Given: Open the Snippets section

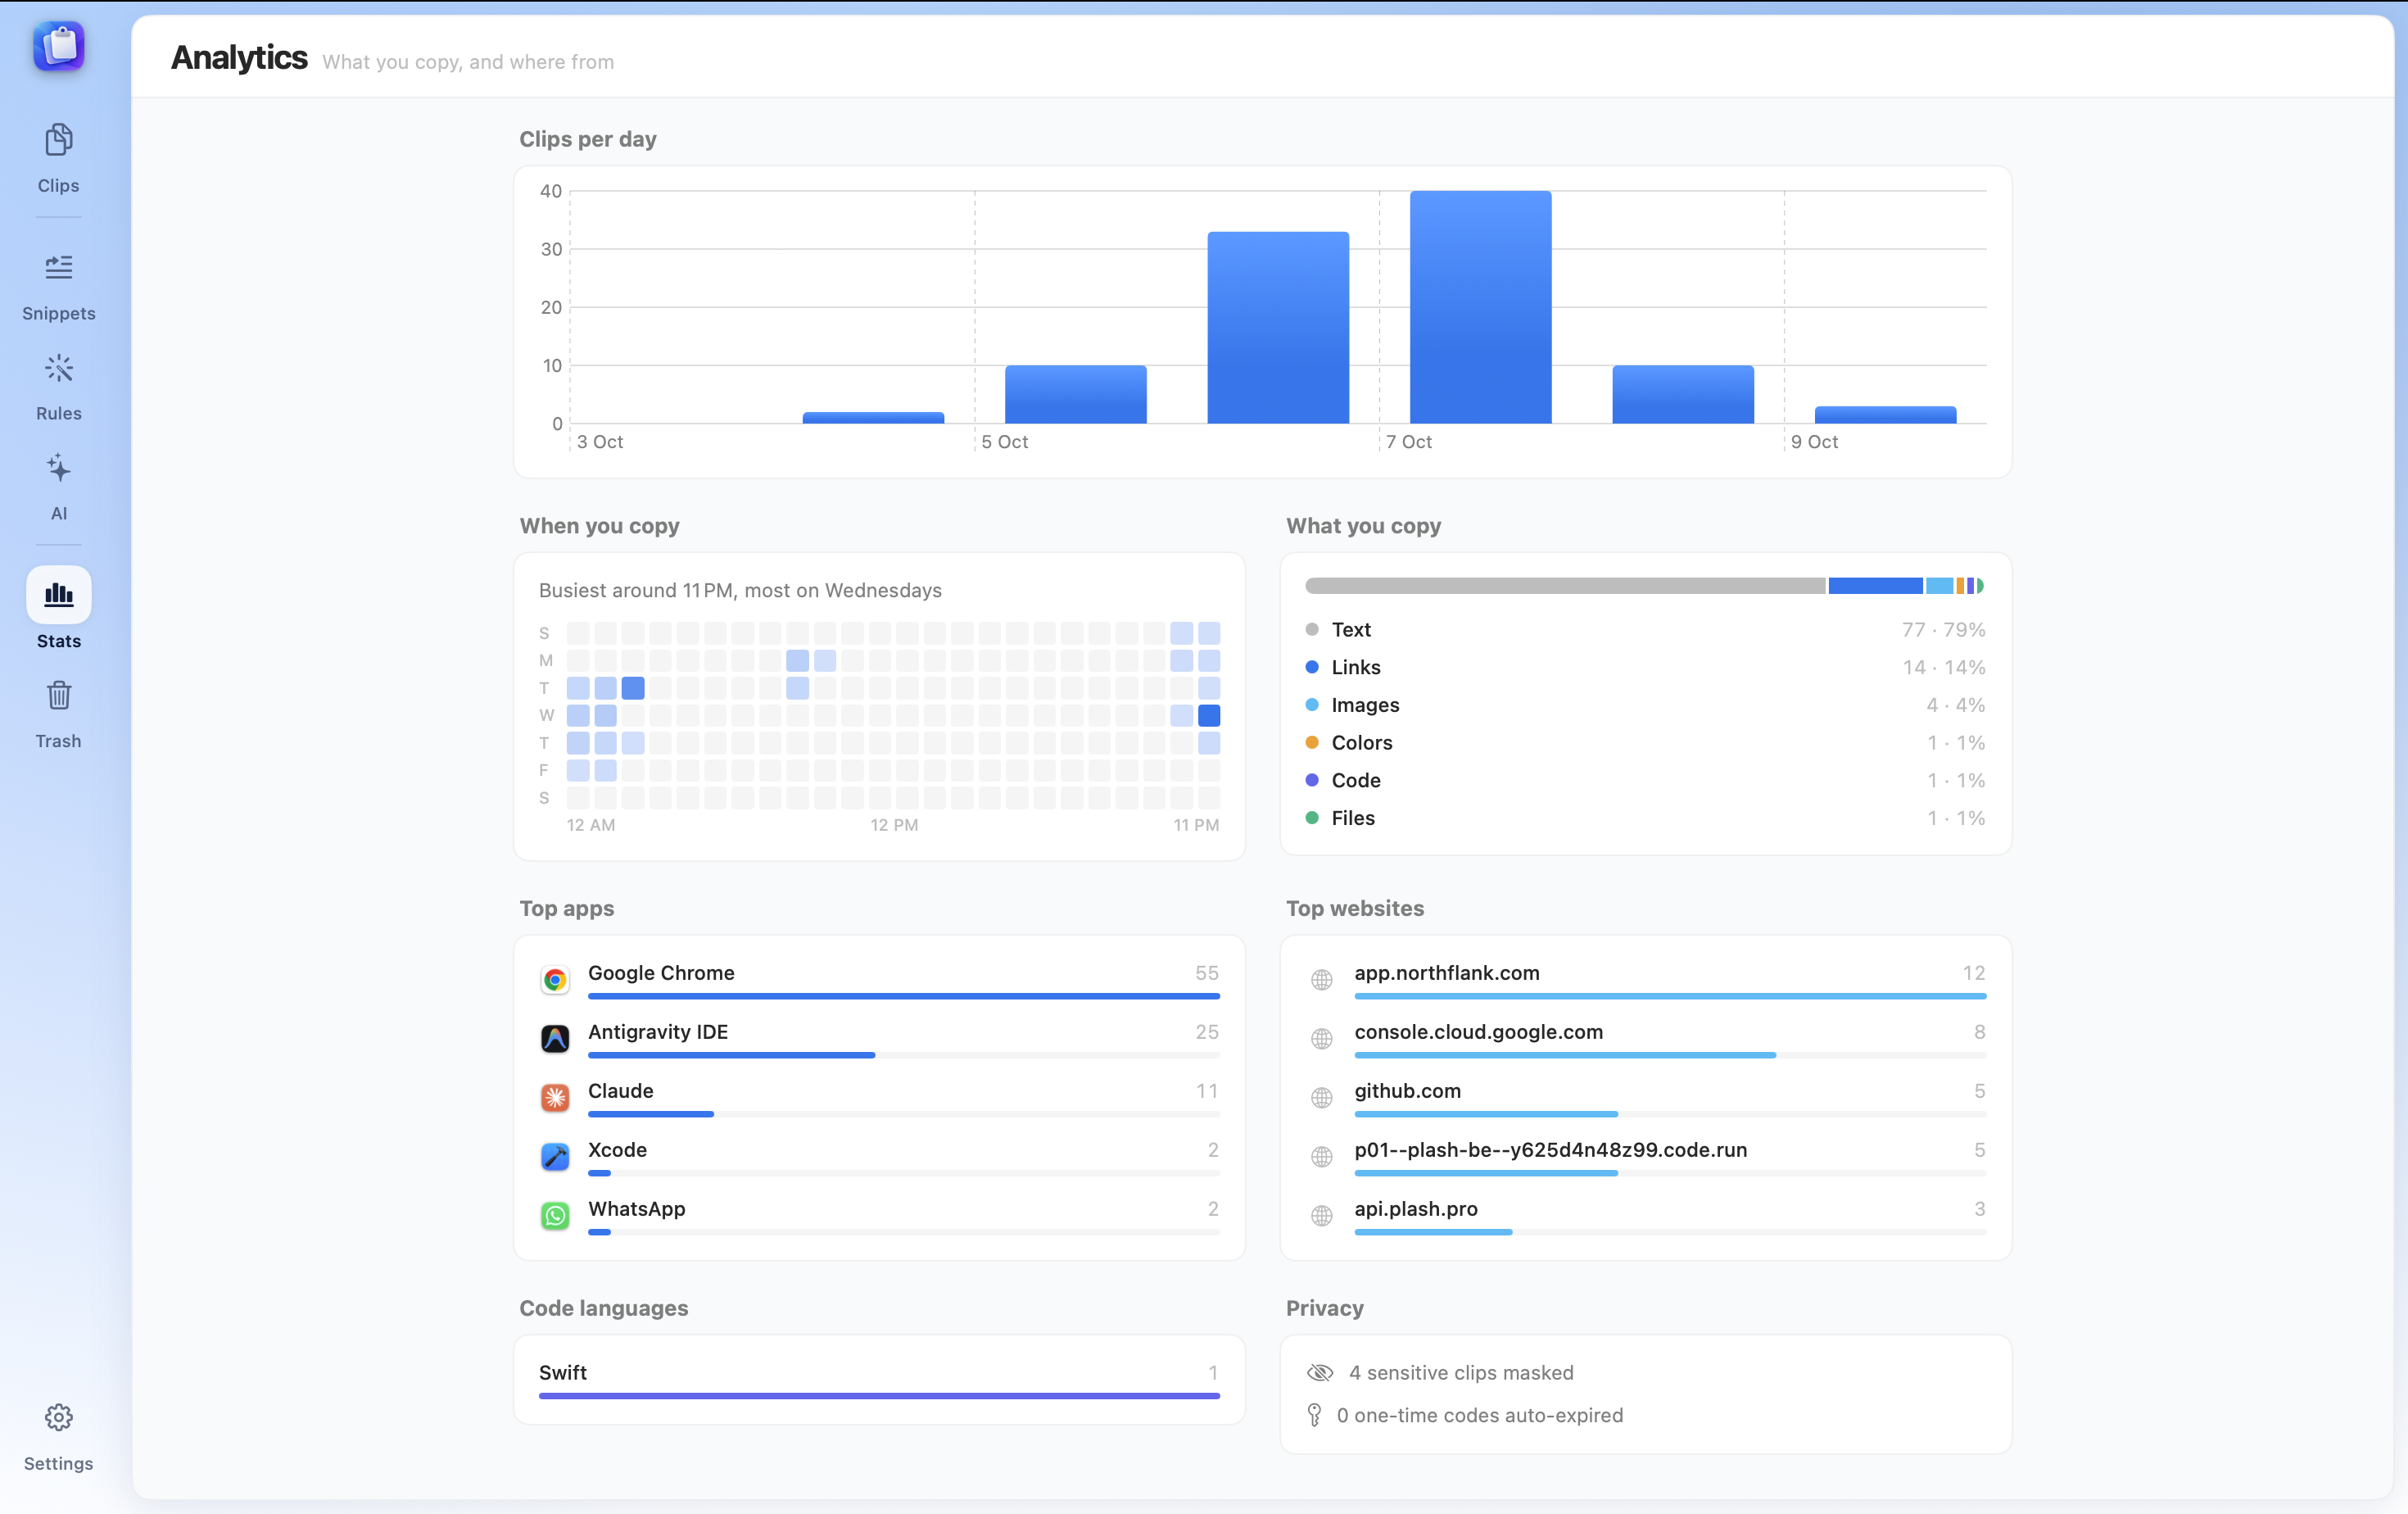Looking at the screenshot, I should click(x=58, y=288).
